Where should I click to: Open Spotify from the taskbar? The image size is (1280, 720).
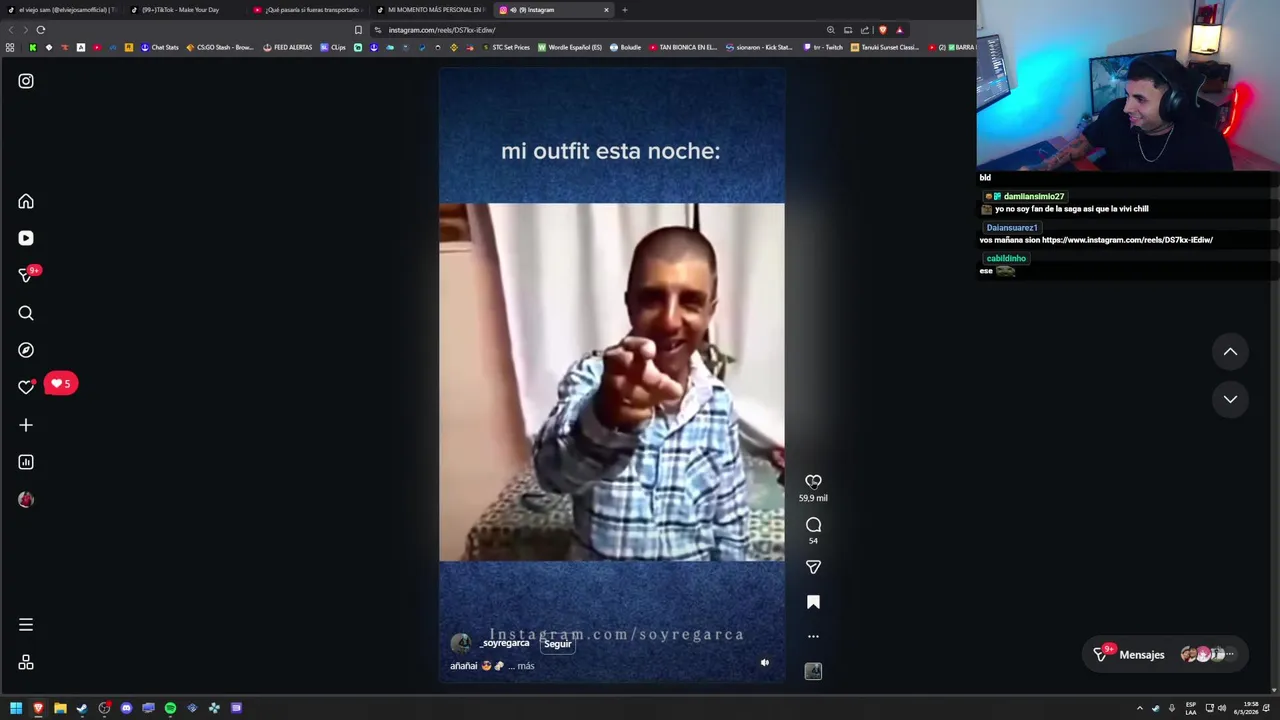point(170,708)
